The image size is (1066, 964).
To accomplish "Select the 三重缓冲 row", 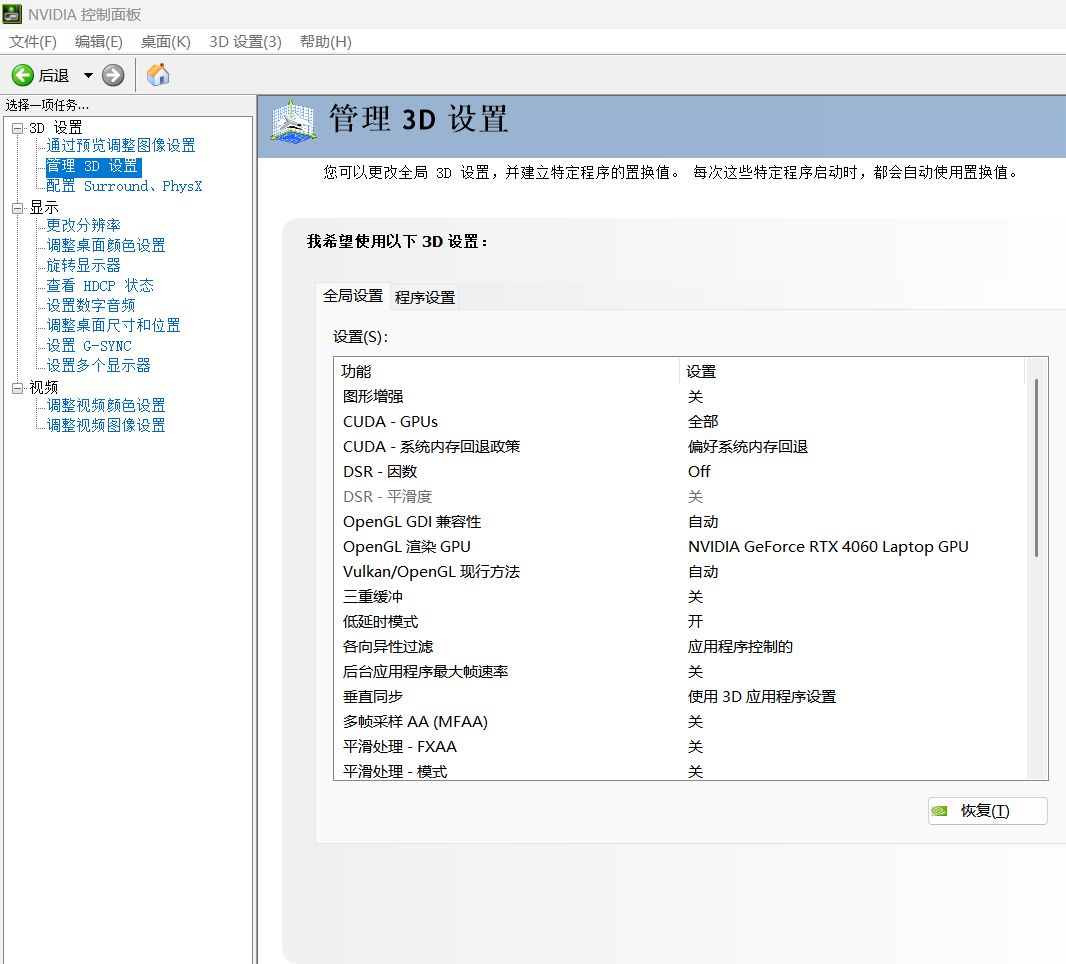I will click(x=681, y=597).
